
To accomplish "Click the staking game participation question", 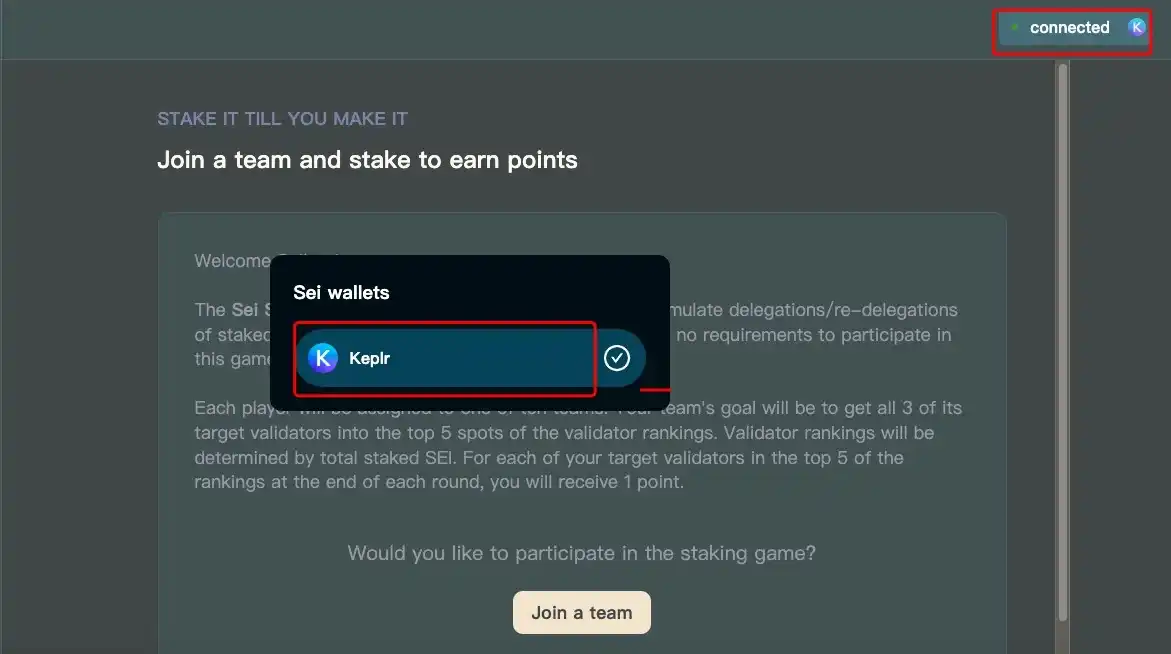I will click(581, 553).
